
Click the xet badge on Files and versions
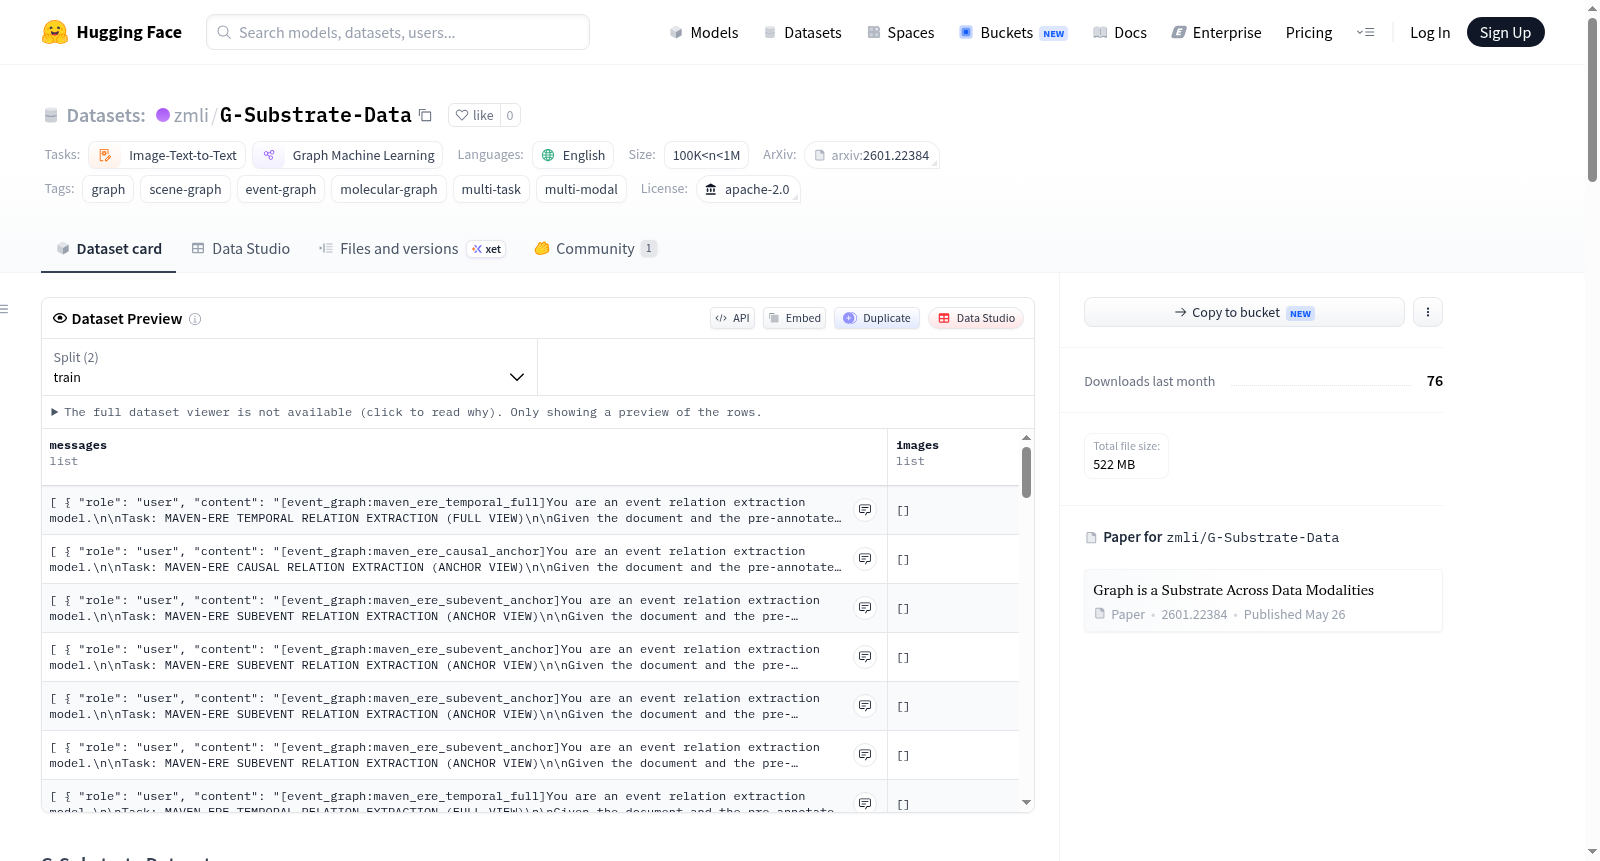click(x=487, y=249)
